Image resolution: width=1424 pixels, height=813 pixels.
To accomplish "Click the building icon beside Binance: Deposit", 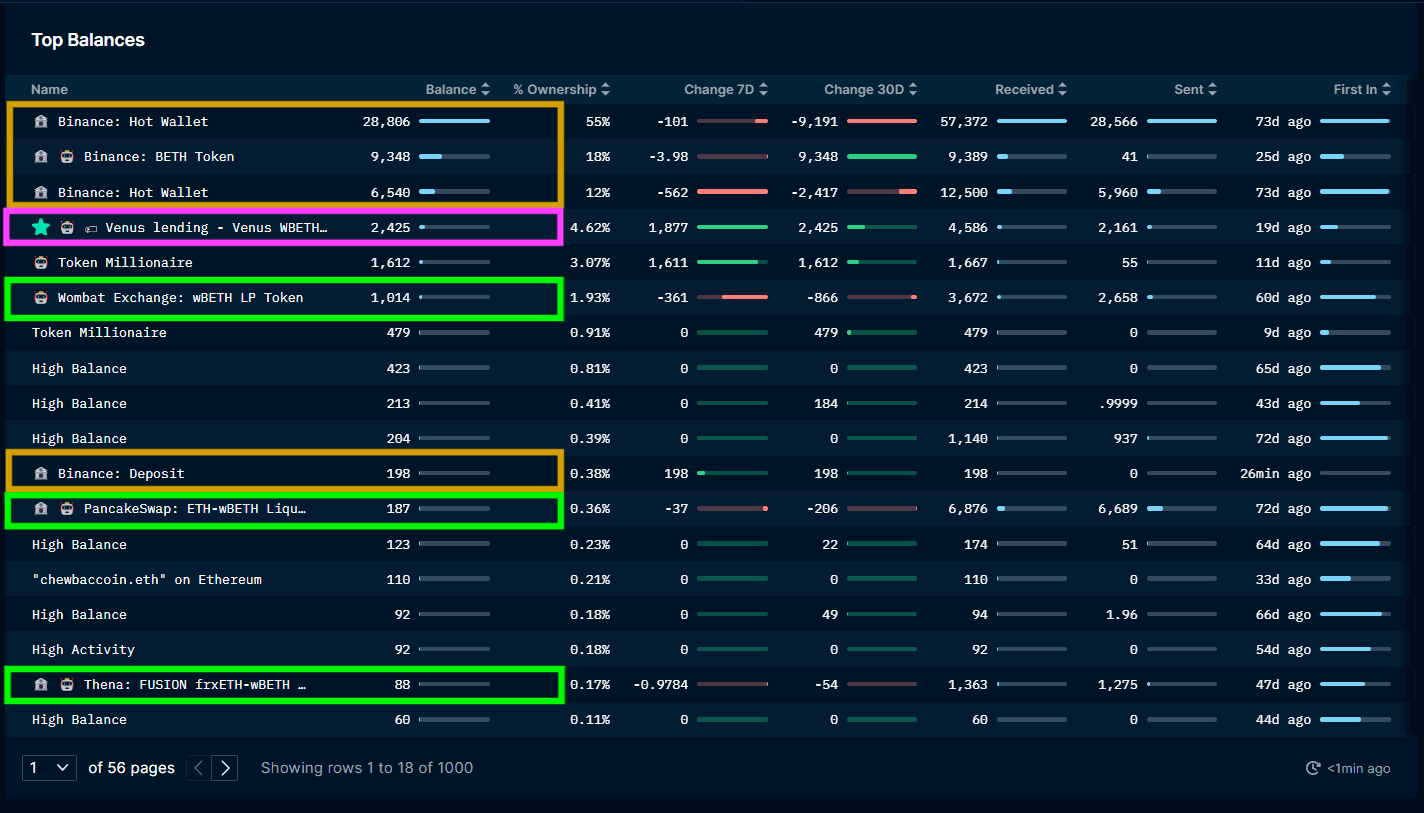I will 41,474.
